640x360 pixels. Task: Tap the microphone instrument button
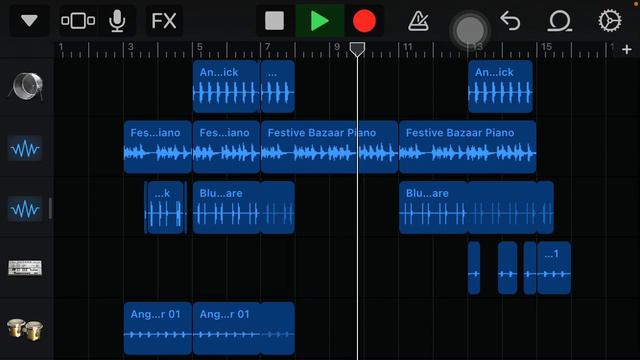117,20
